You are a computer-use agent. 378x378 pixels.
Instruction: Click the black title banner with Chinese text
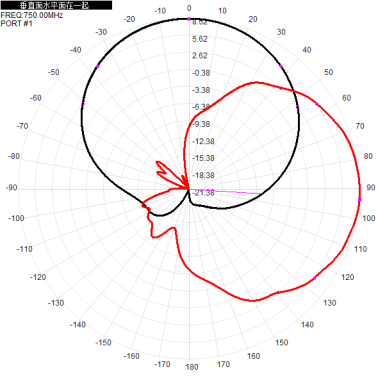click(56, 5)
